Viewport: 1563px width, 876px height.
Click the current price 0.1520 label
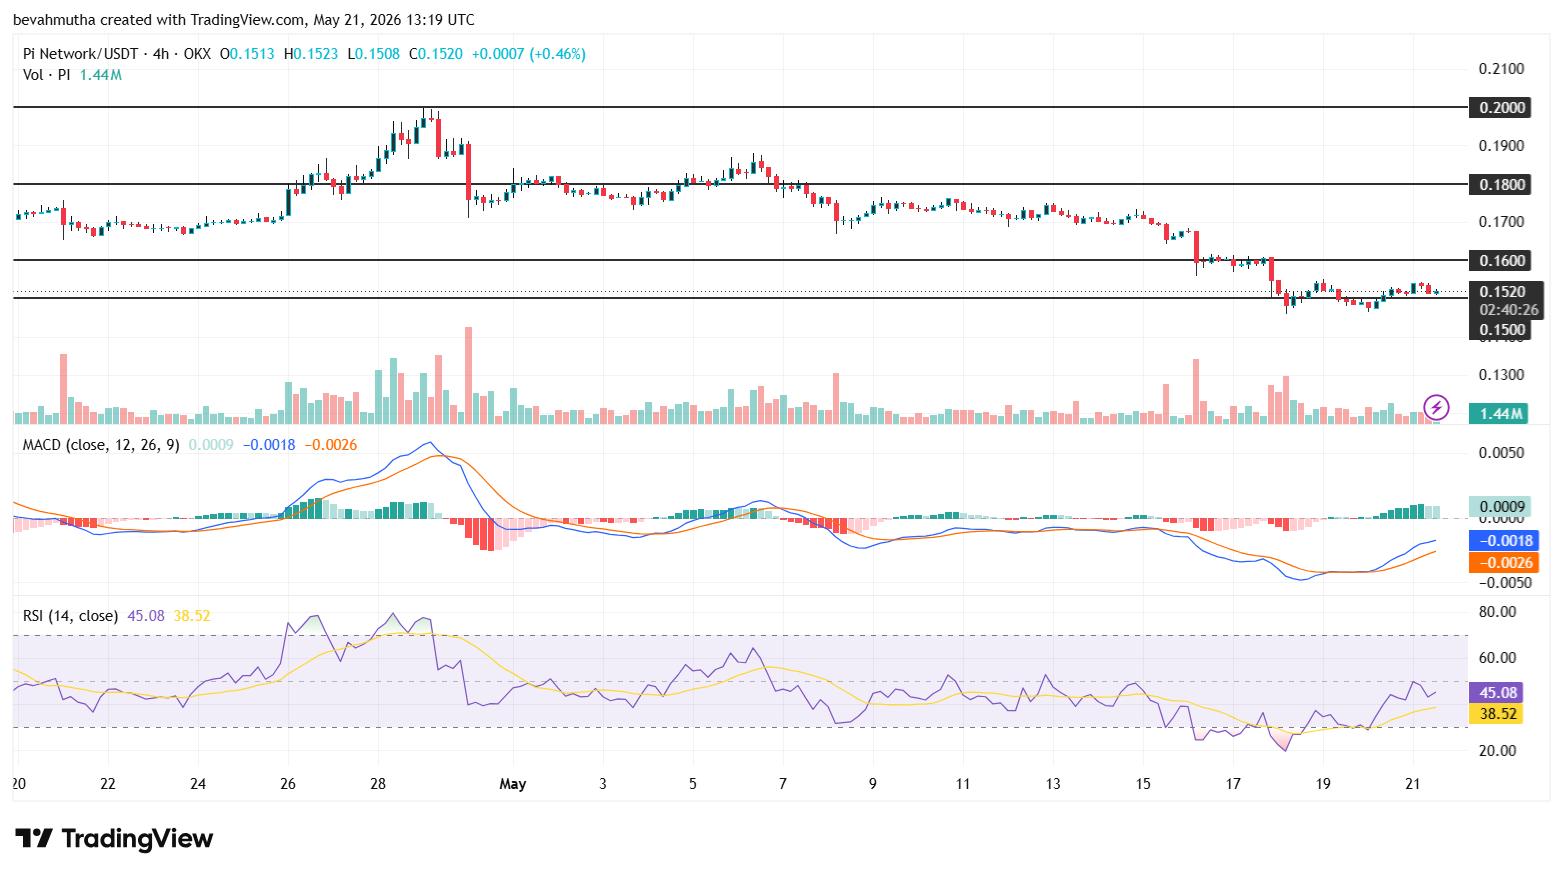pyautogui.click(x=1502, y=292)
